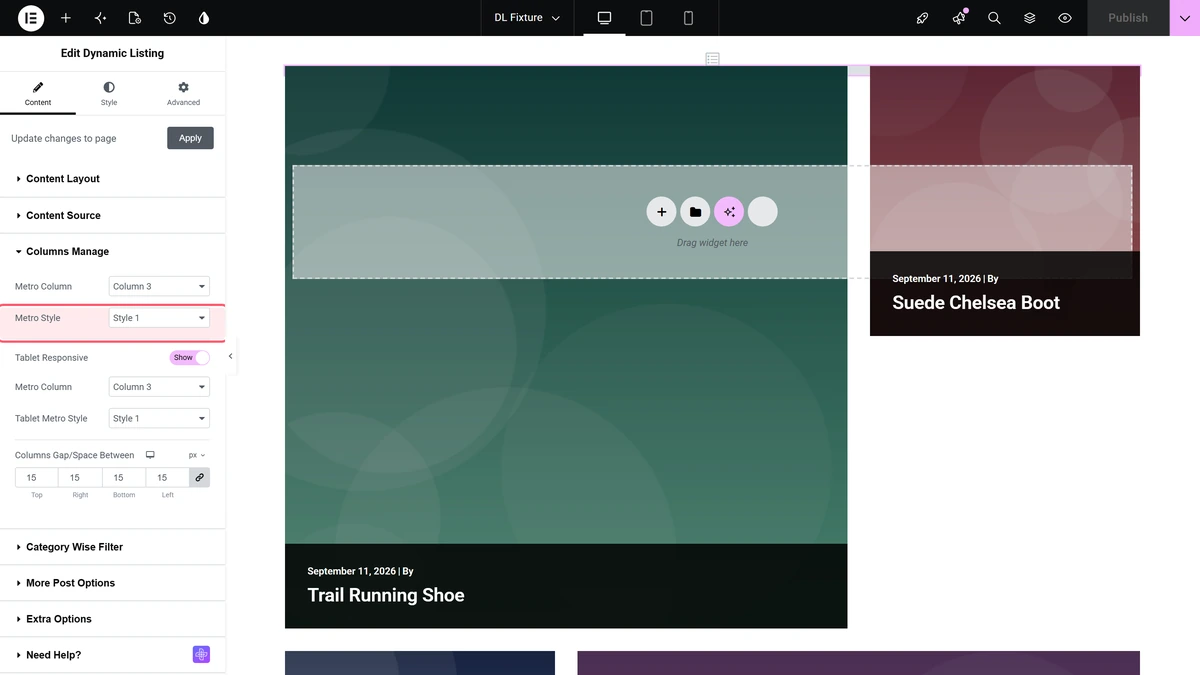This screenshot has width=1200, height=675.
Task: Switch to desktop device view
Action: click(604, 18)
